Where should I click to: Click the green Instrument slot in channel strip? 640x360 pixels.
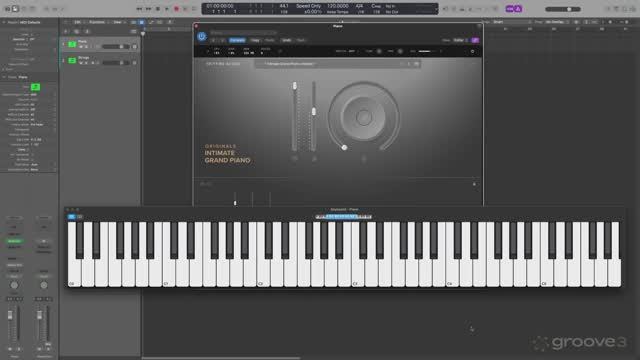14,241
